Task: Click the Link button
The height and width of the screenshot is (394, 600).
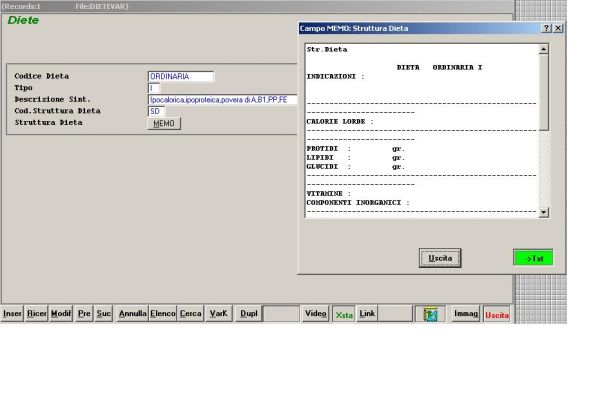Action: (367, 314)
